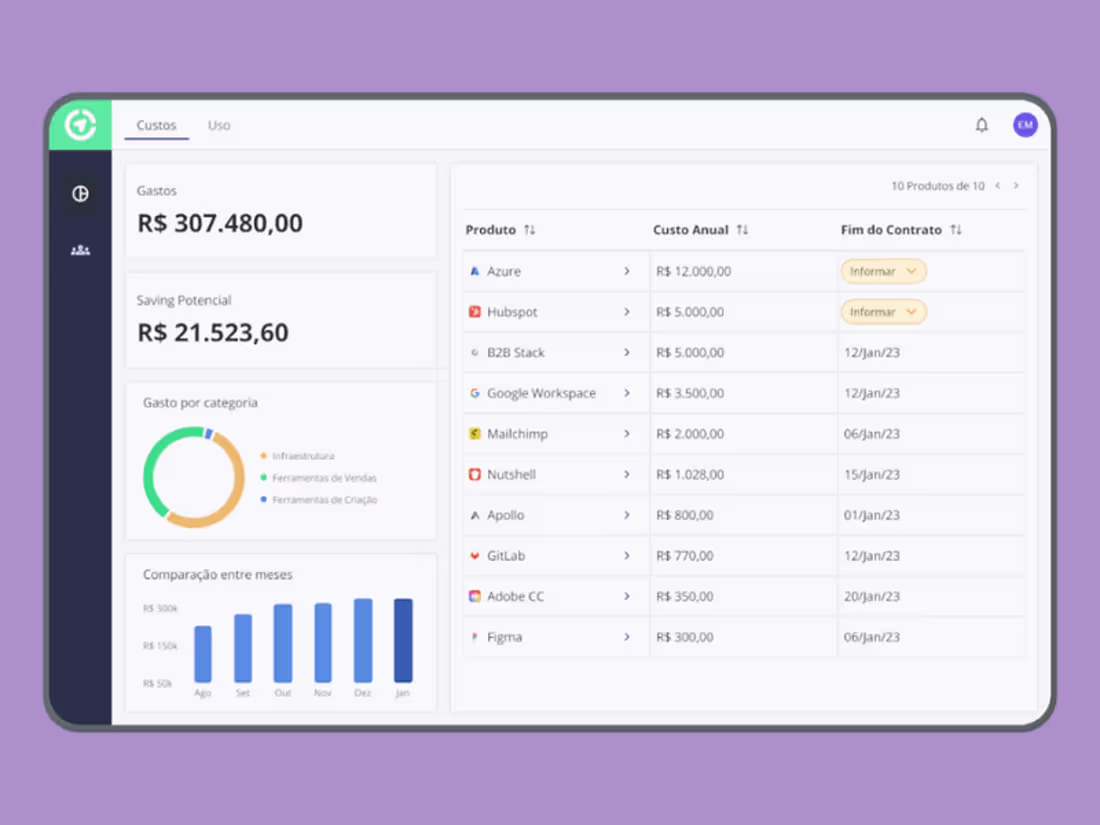
Task: Expand the Mailchimp row chevron
Action: click(x=626, y=434)
